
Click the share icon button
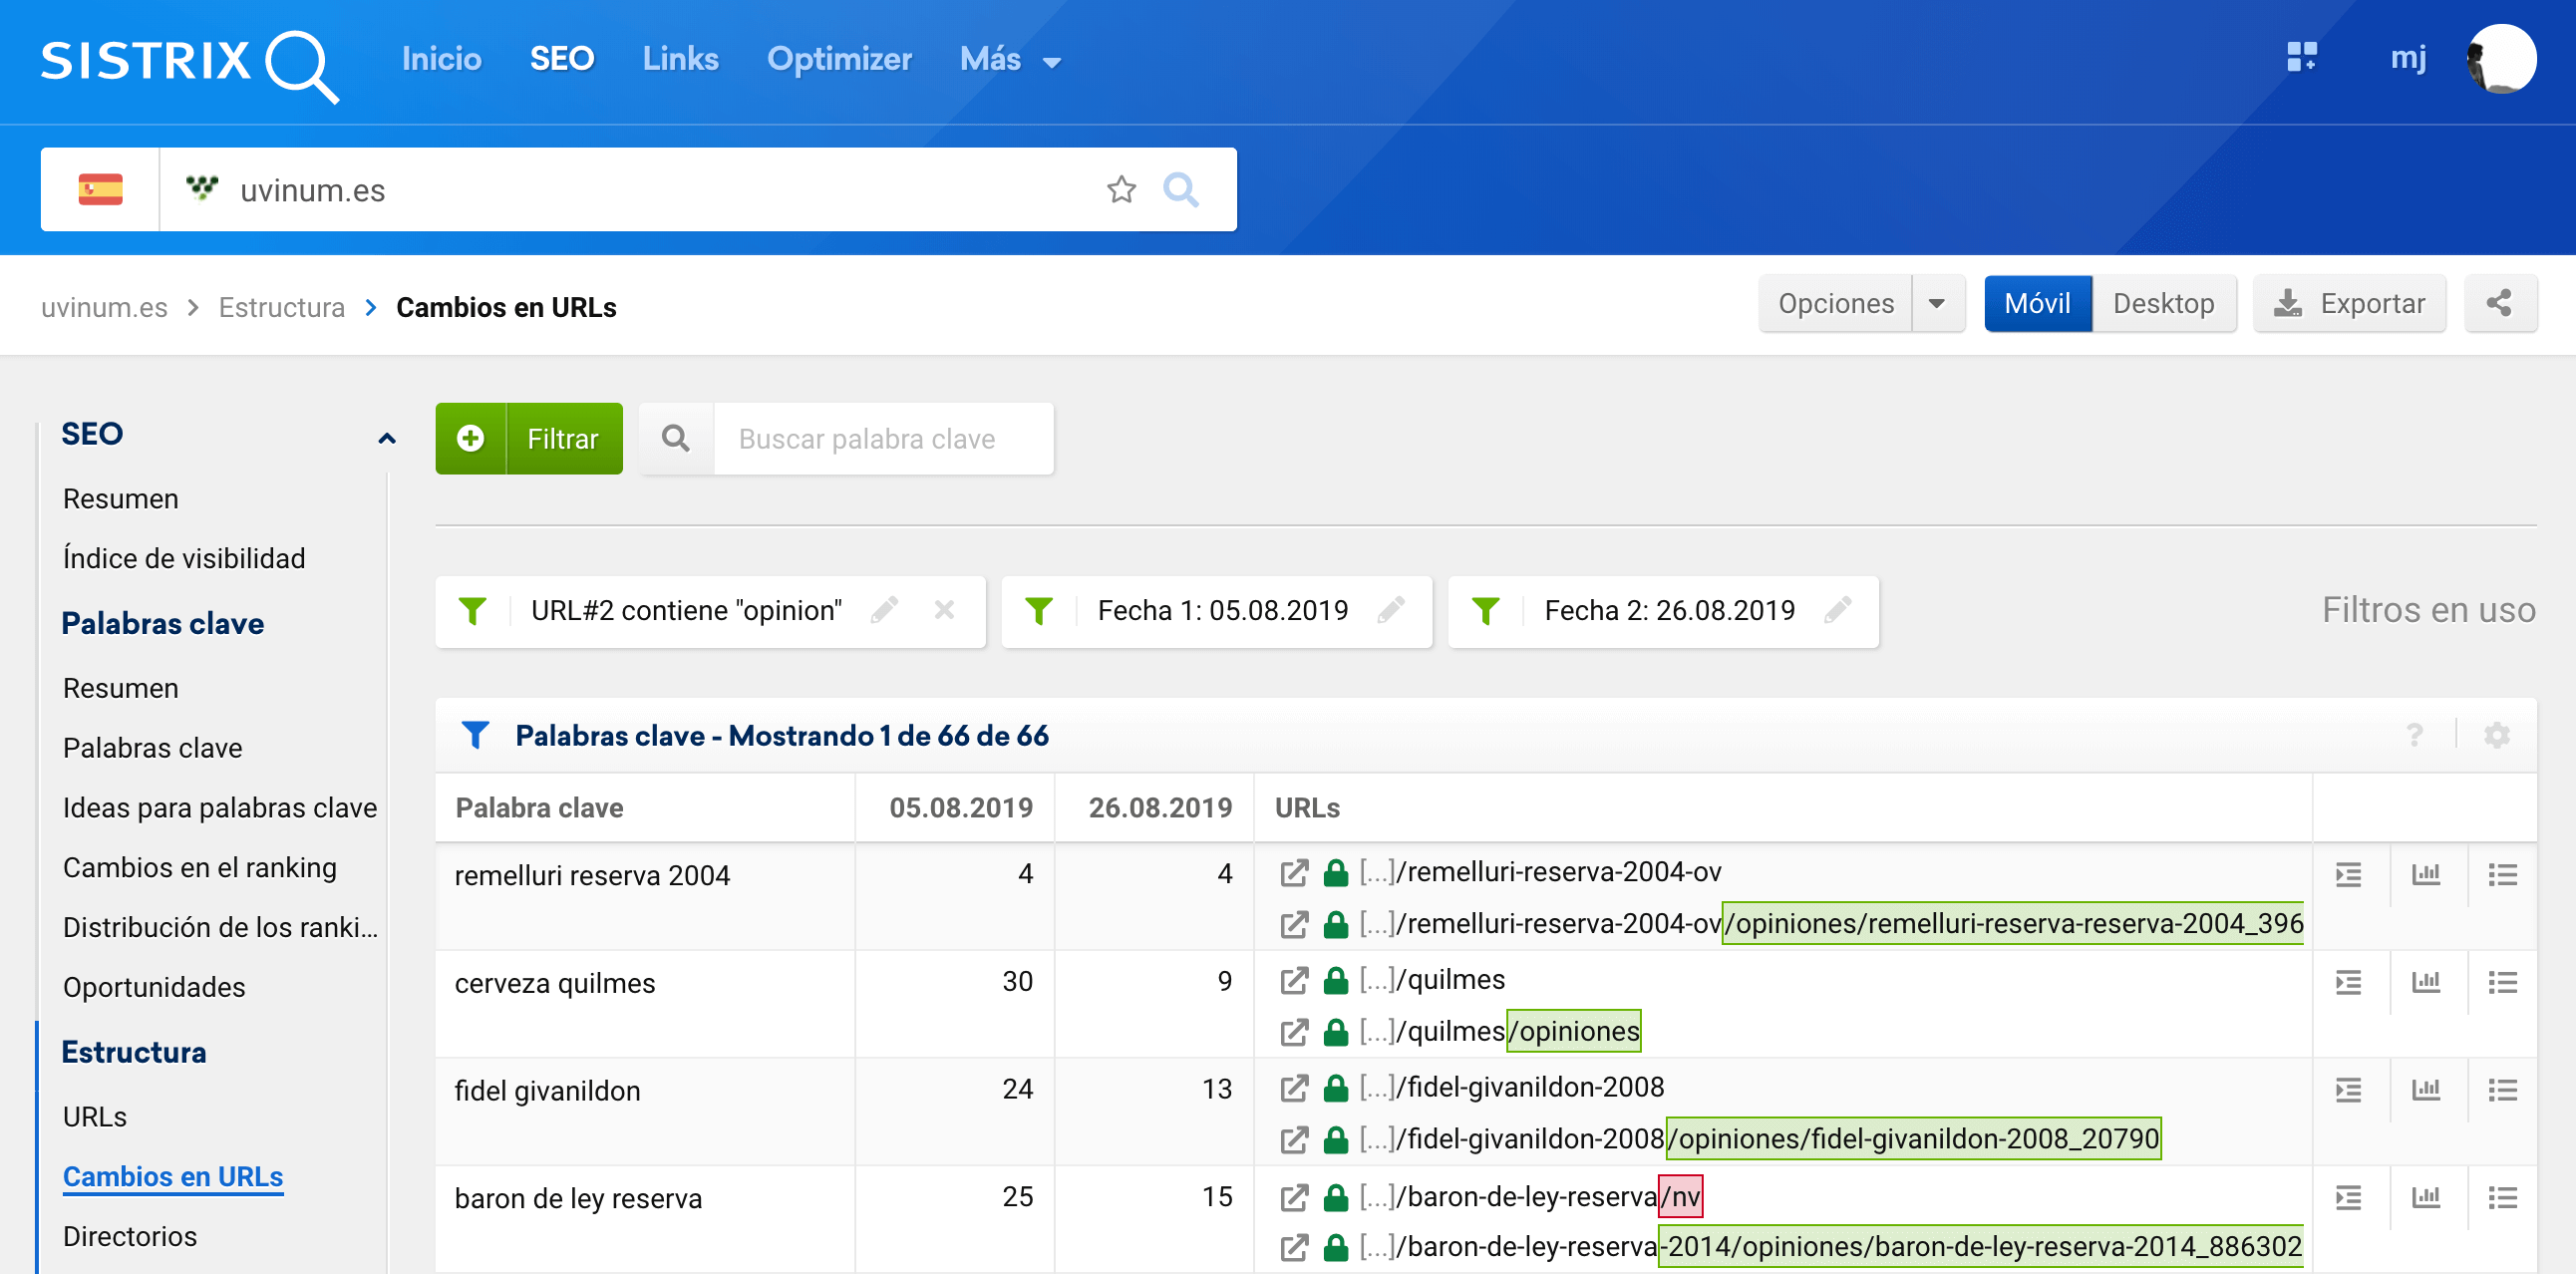click(x=2499, y=303)
